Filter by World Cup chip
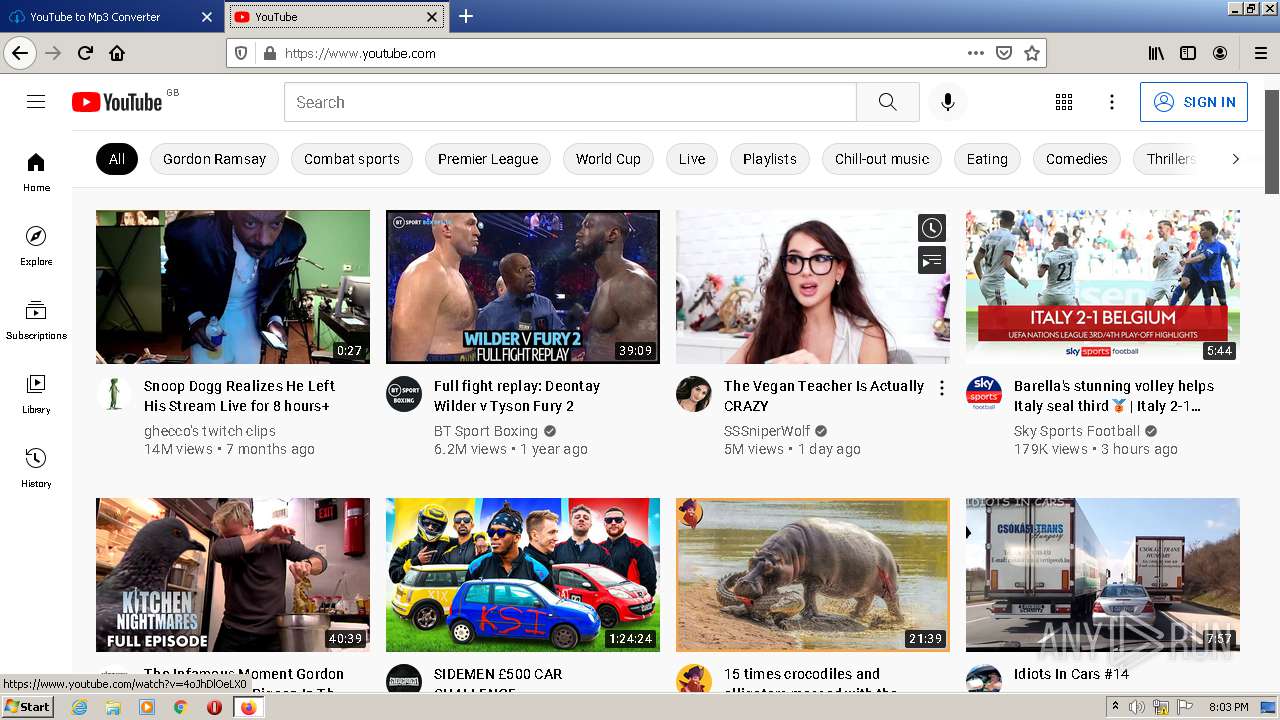The width and height of the screenshot is (1280, 720). (x=608, y=159)
